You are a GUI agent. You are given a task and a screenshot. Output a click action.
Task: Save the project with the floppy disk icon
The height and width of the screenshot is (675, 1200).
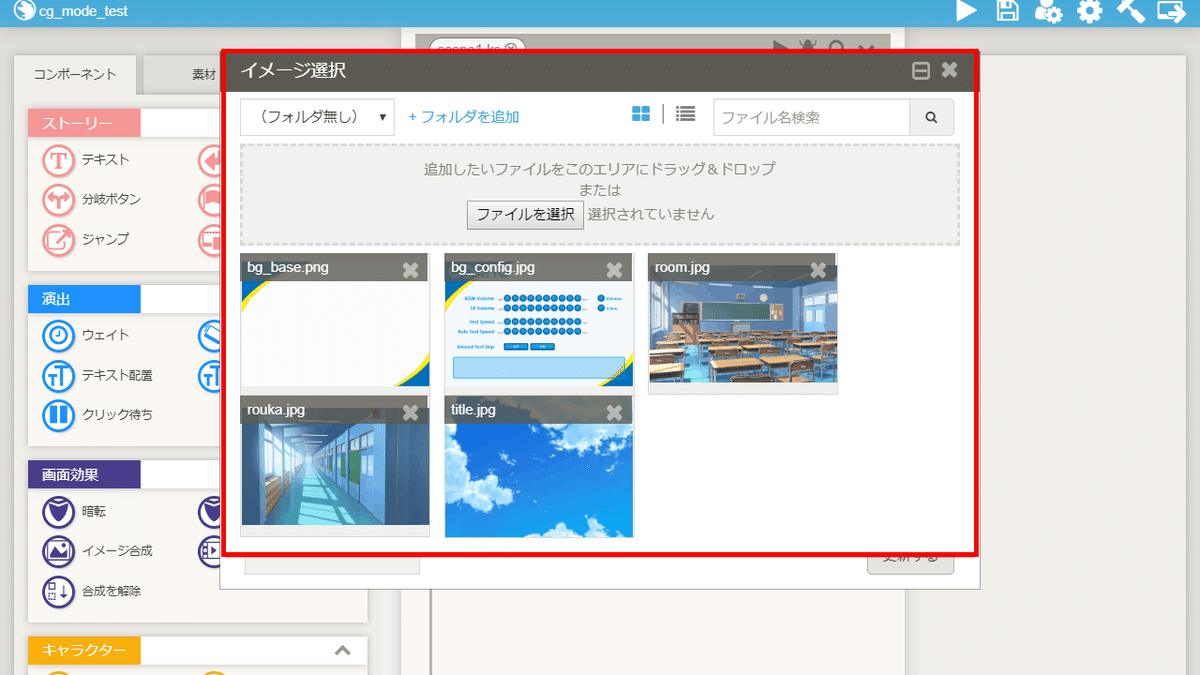click(x=1008, y=11)
